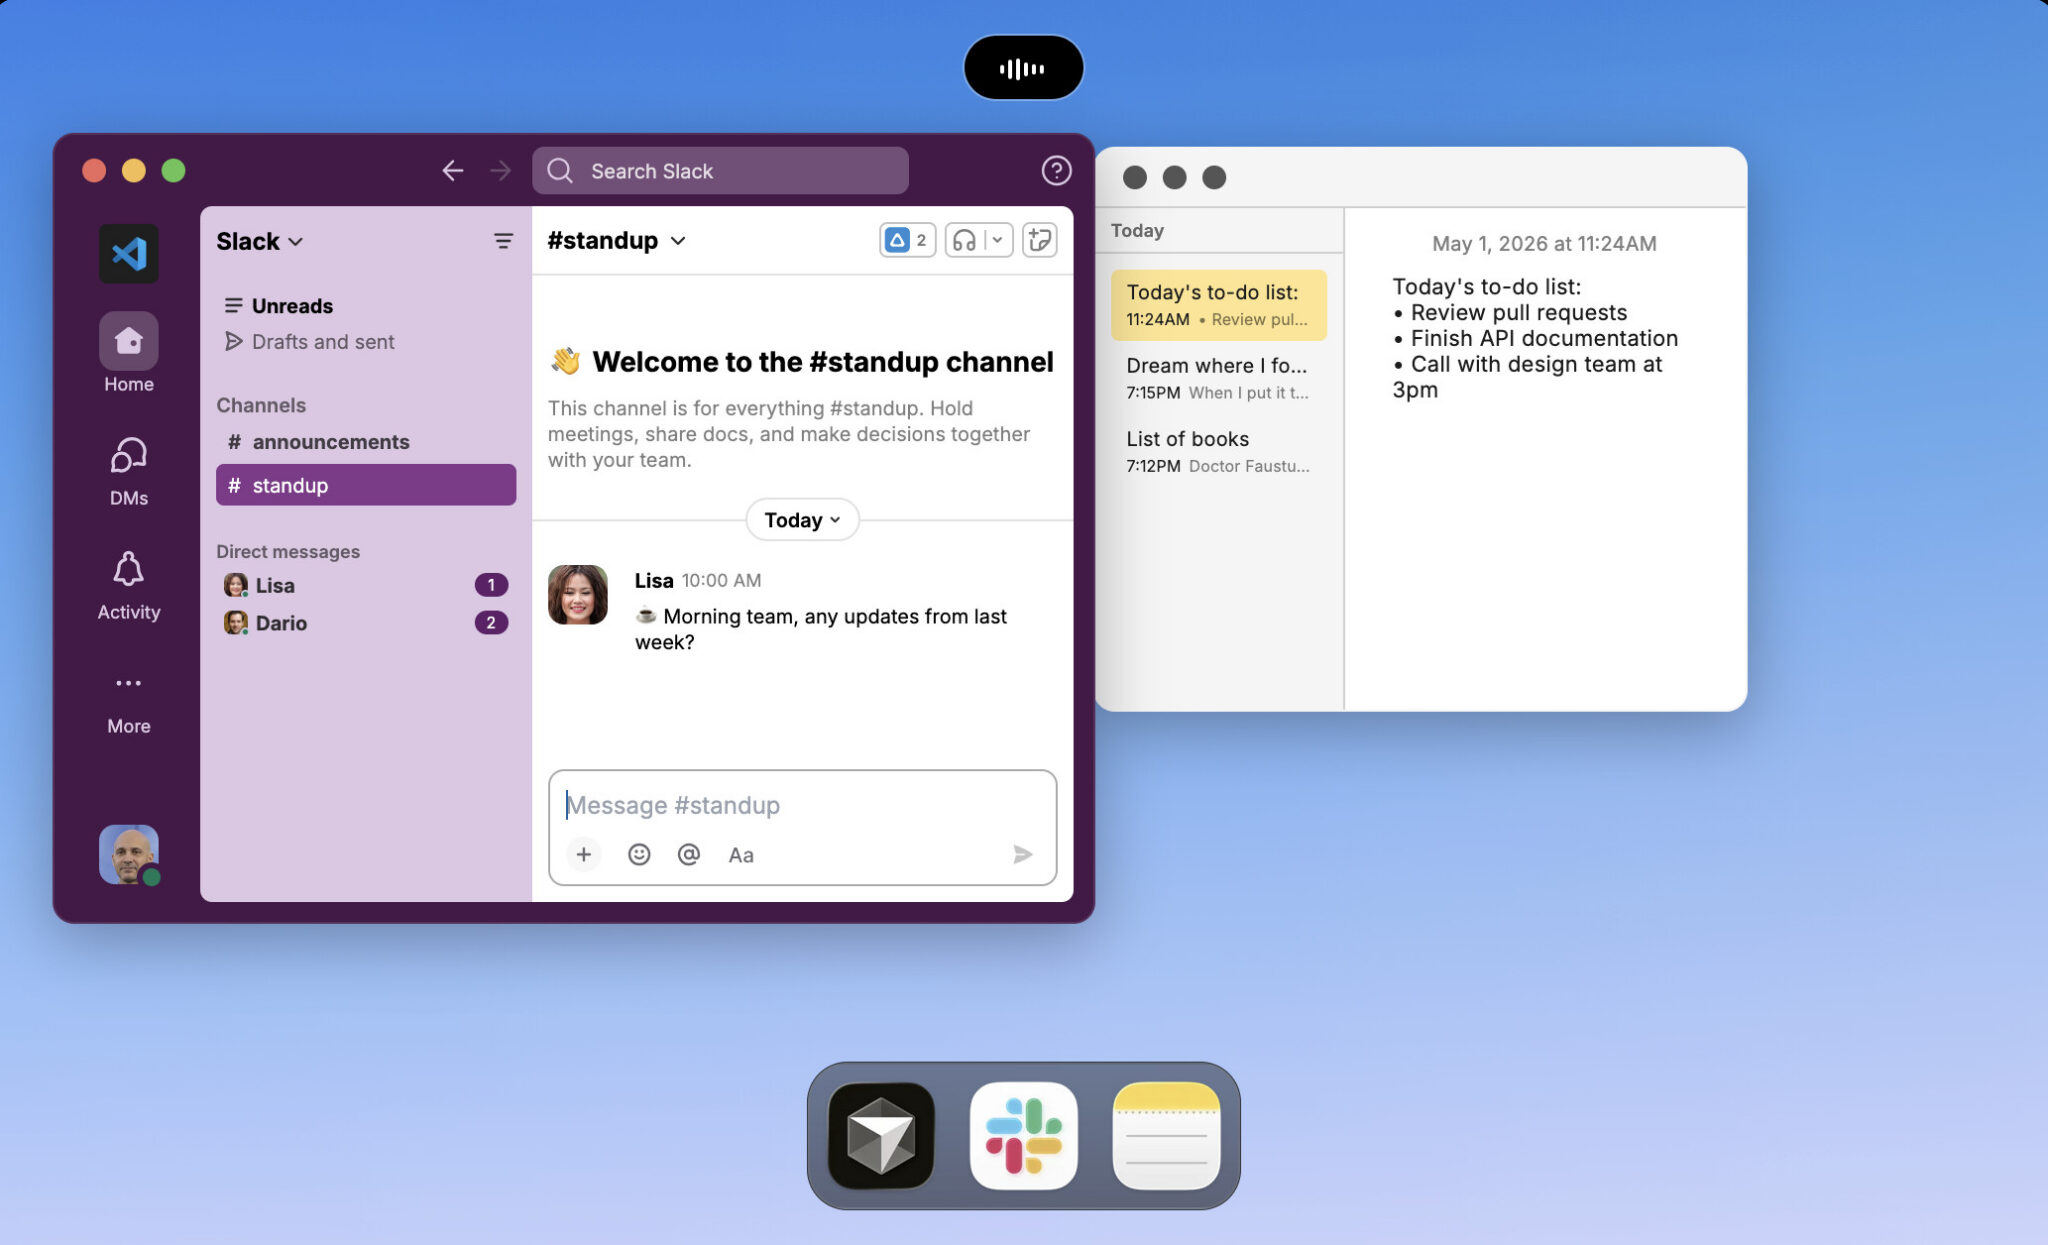Click Lisa's name on the 10:00 AM message
2048x1245 pixels.
[x=654, y=580]
